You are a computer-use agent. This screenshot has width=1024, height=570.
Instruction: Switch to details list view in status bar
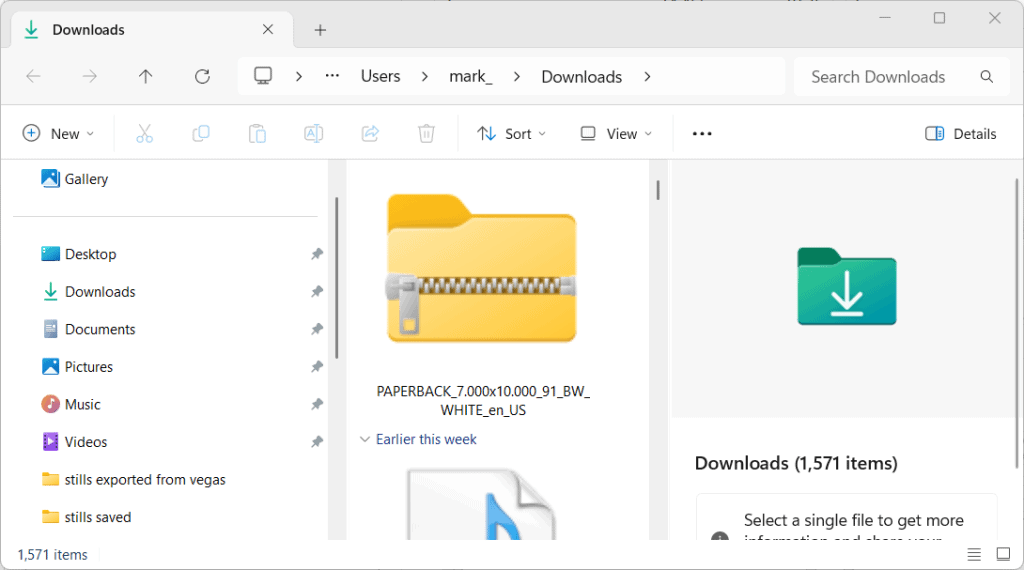pyautogui.click(x=974, y=554)
